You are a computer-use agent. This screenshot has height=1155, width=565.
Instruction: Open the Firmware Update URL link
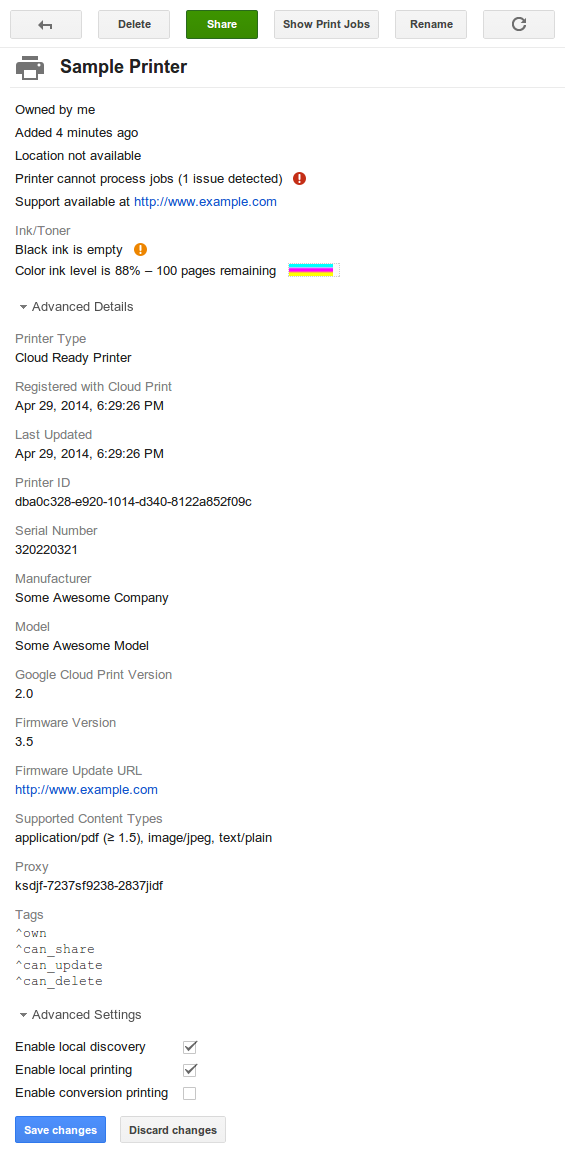[x=87, y=790]
